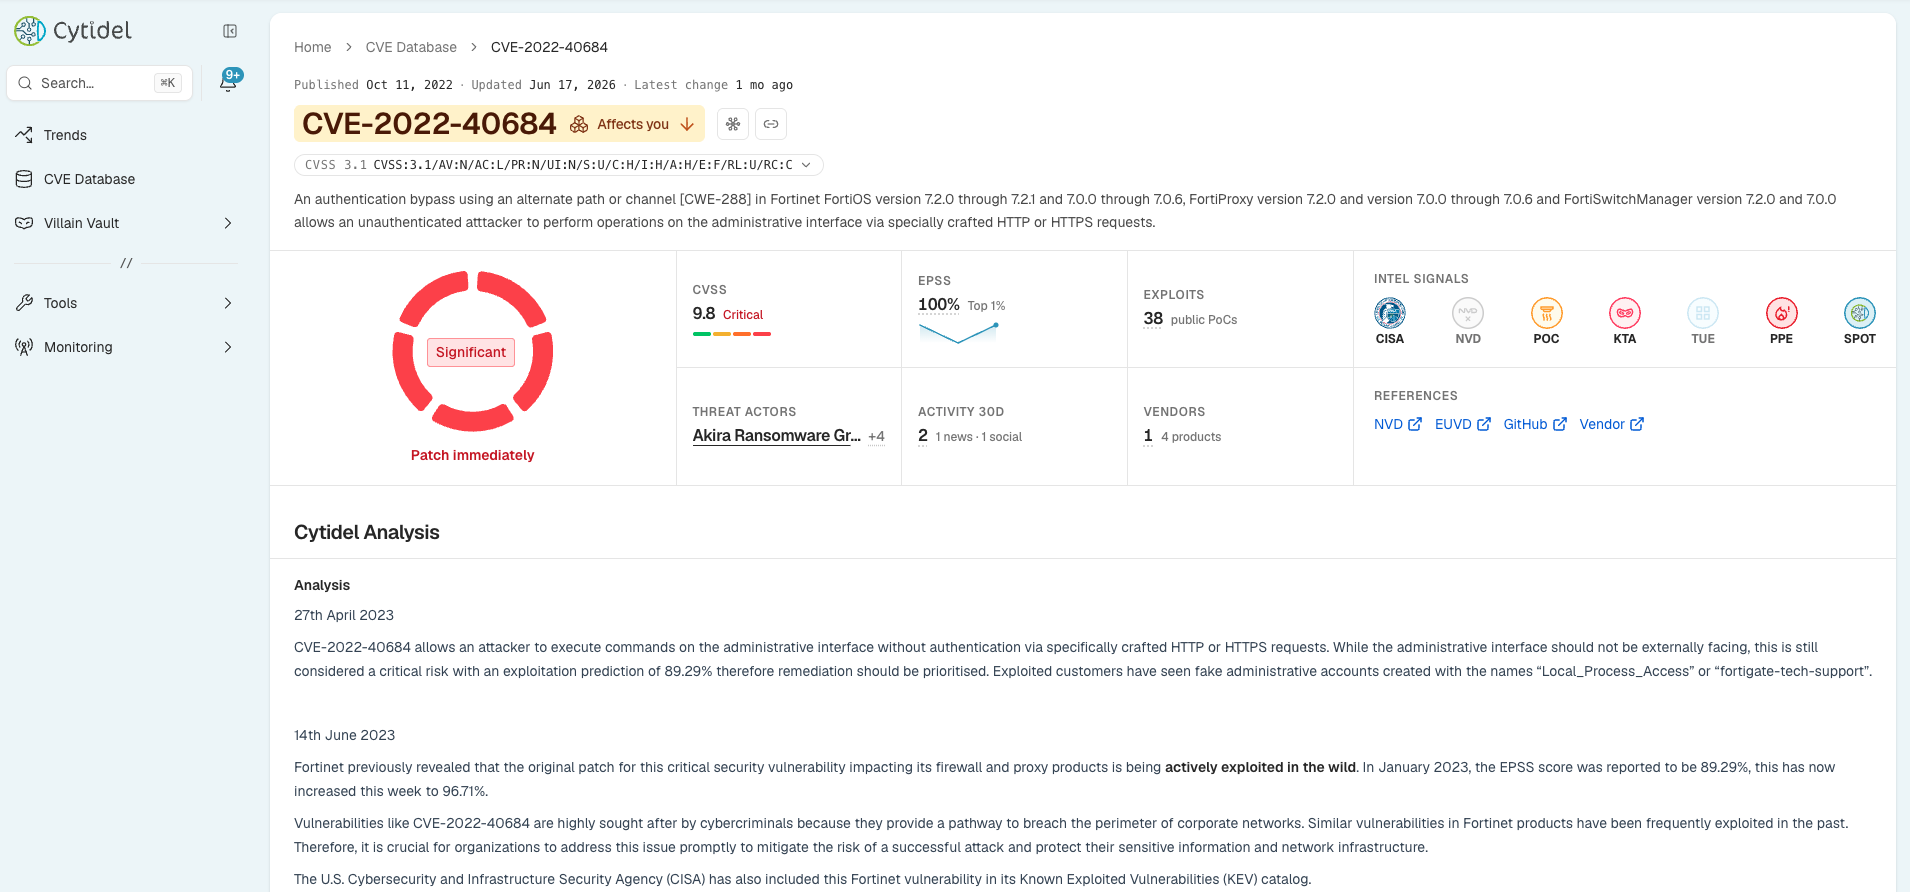Select Tools in the sidebar
Screen dimensions: 1910x892
point(125,303)
